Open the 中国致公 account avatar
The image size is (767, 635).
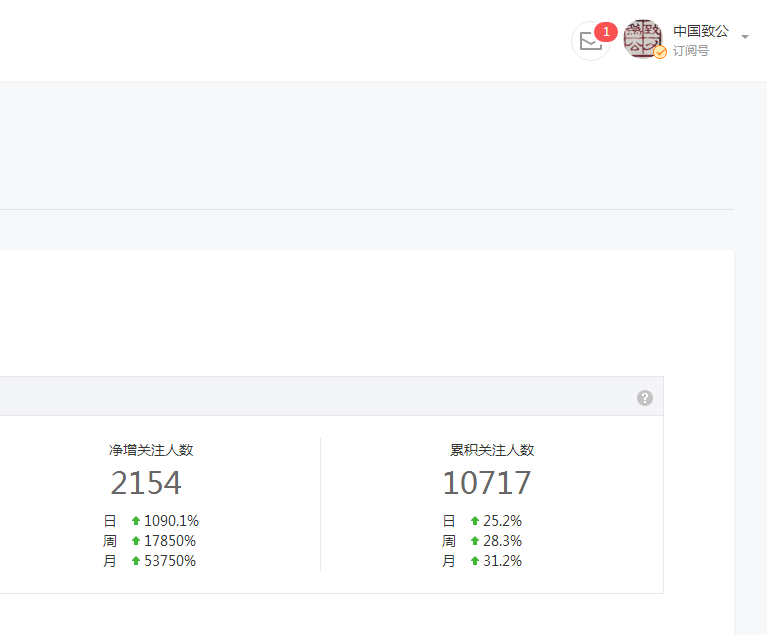[643, 39]
